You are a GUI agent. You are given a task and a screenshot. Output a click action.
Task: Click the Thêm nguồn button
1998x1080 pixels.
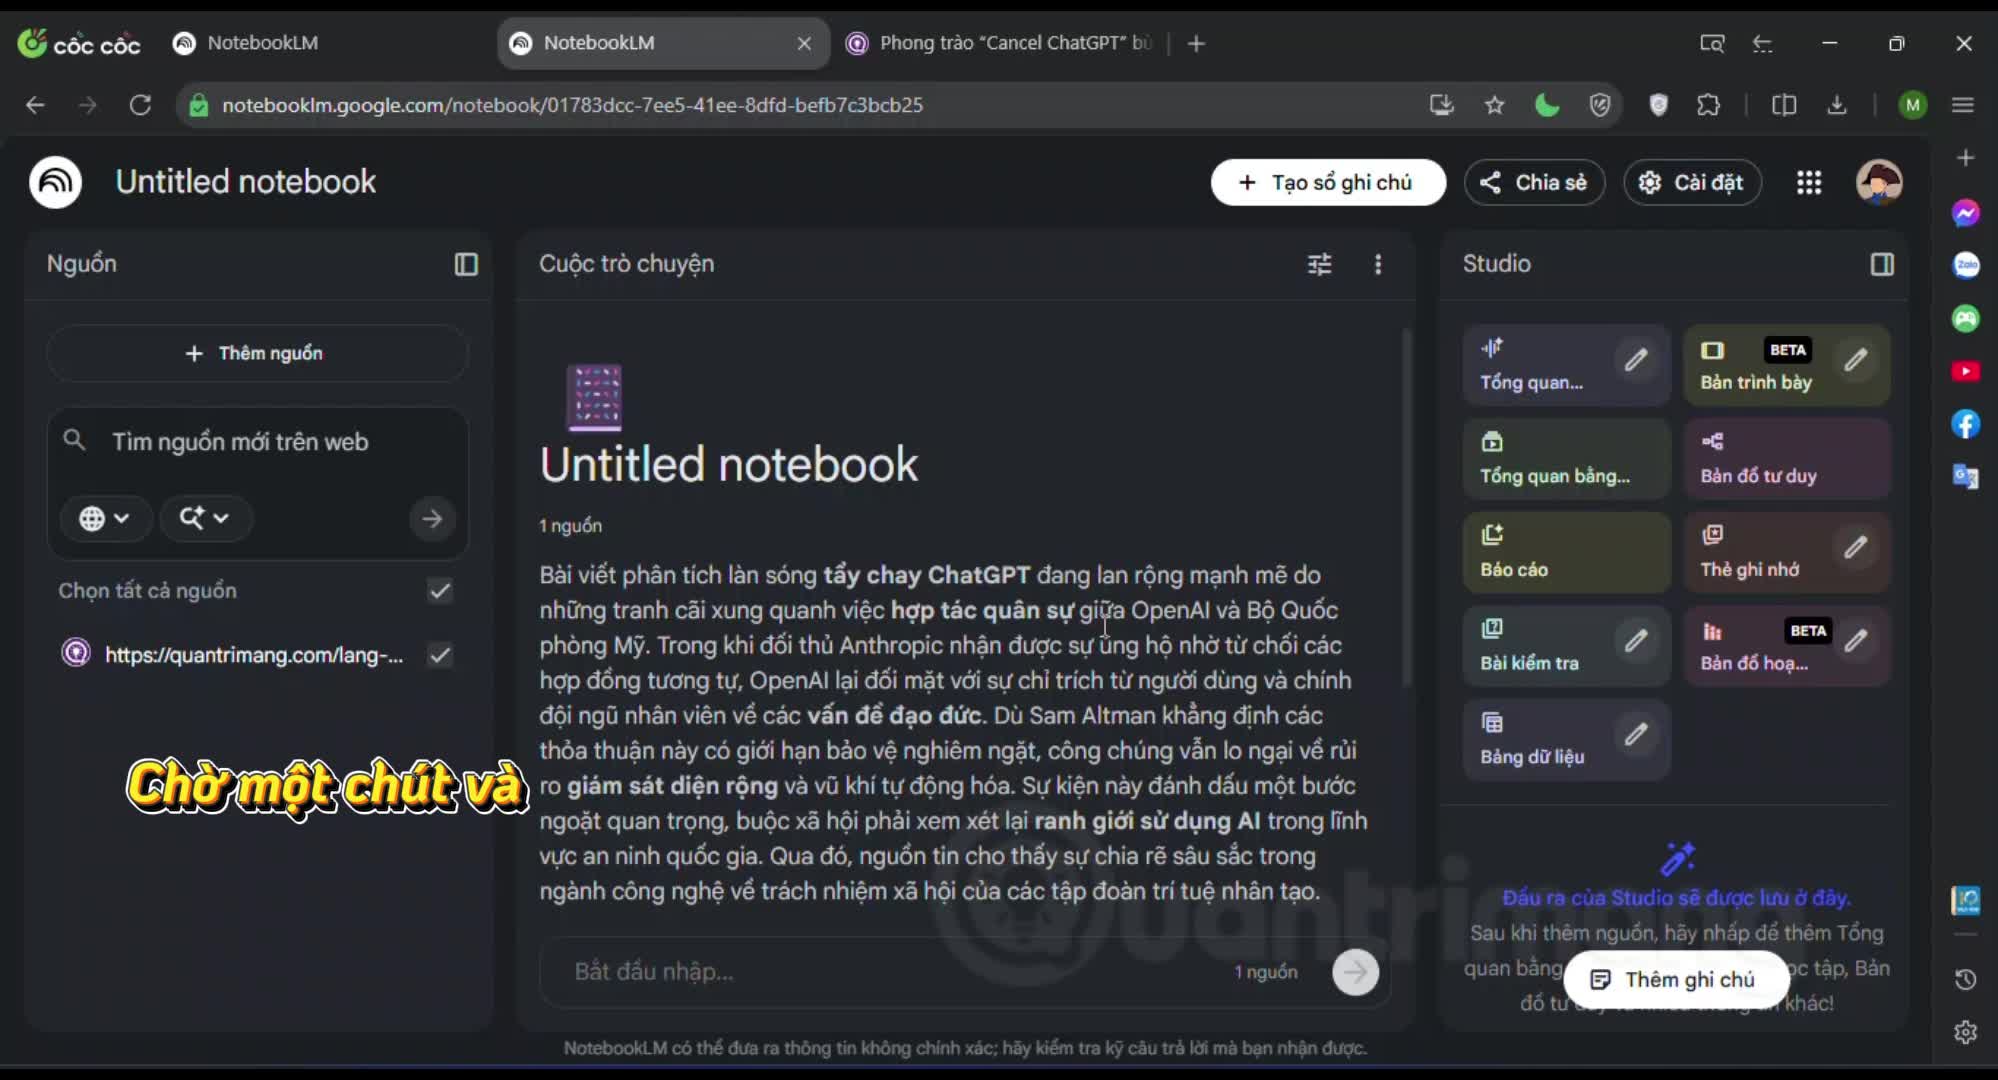(x=257, y=353)
